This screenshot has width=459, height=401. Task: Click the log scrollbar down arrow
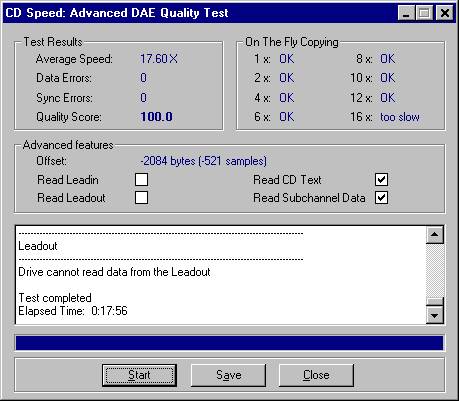[x=435, y=315]
